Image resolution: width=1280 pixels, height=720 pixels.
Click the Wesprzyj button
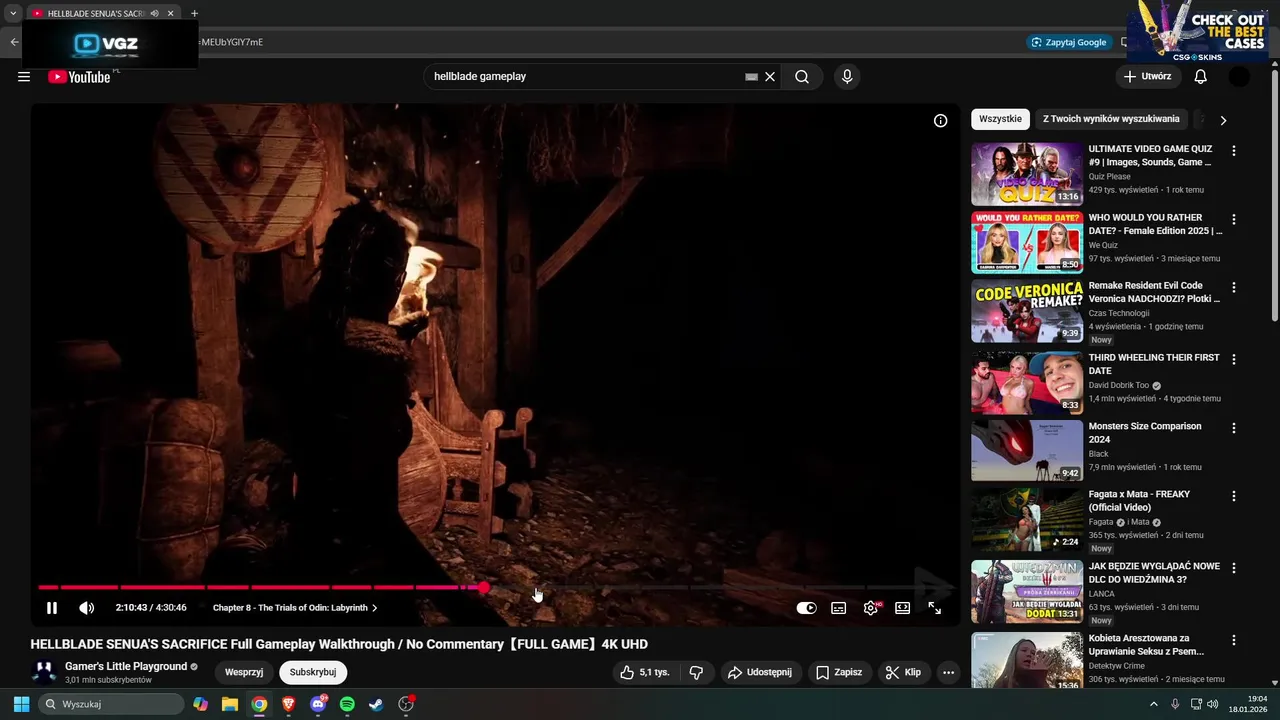(244, 672)
